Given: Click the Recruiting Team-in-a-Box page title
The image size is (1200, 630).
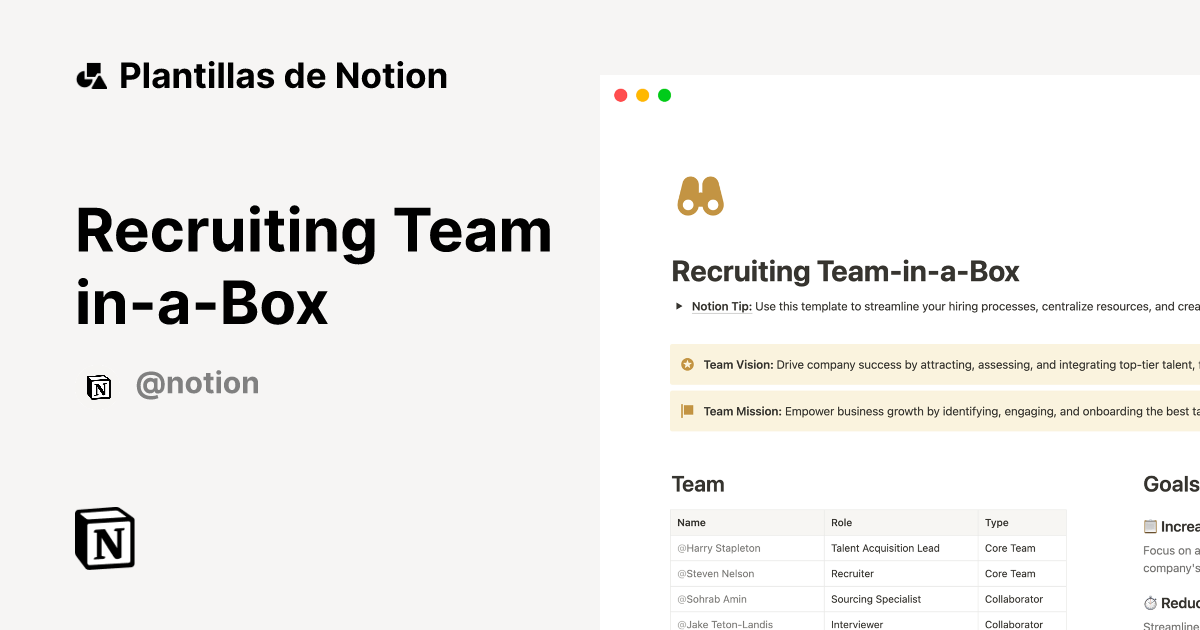Looking at the screenshot, I should click(845, 271).
